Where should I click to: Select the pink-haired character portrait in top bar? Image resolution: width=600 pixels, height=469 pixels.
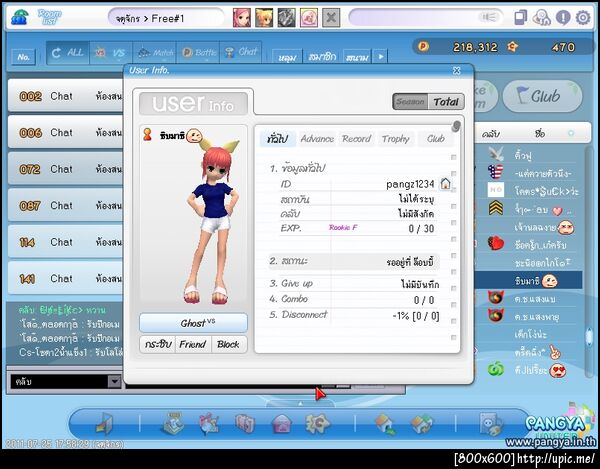click(242, 18)
